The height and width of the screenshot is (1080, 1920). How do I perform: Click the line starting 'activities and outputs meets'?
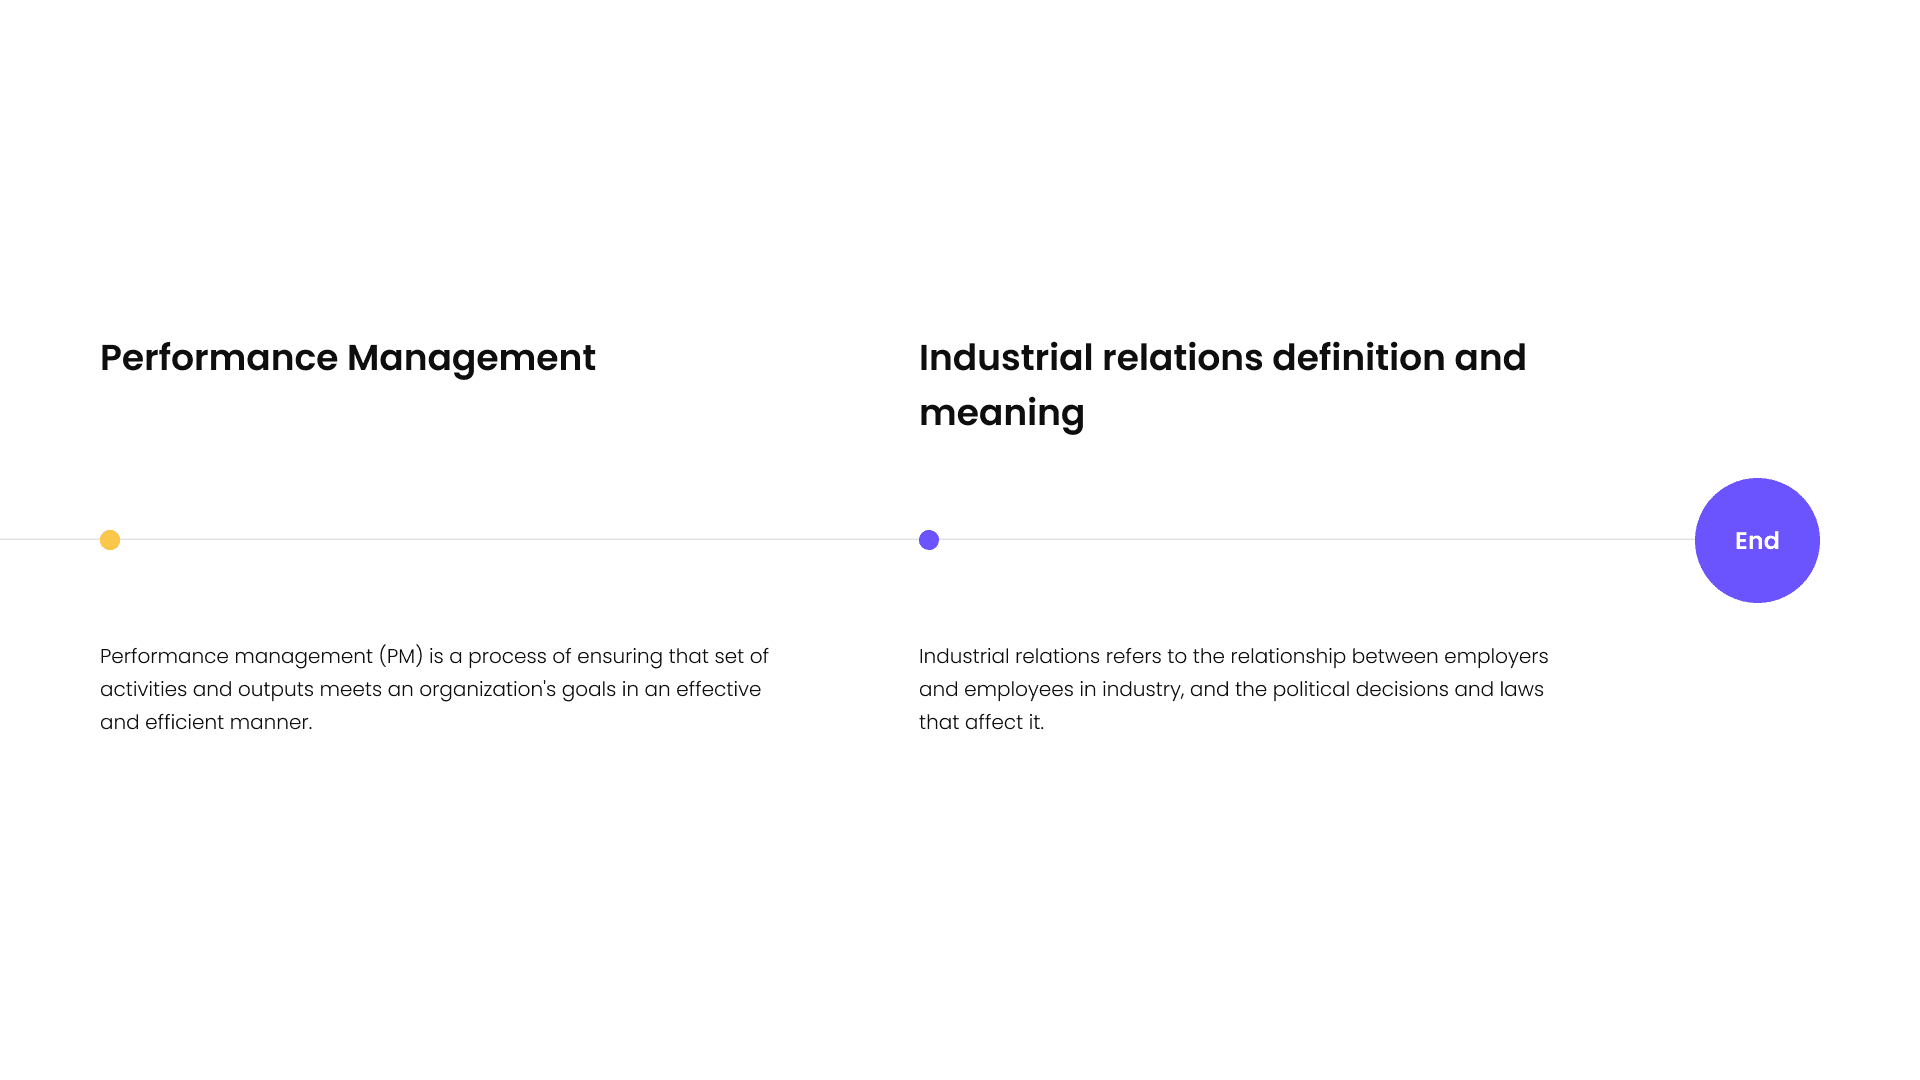tap(430, 689)
